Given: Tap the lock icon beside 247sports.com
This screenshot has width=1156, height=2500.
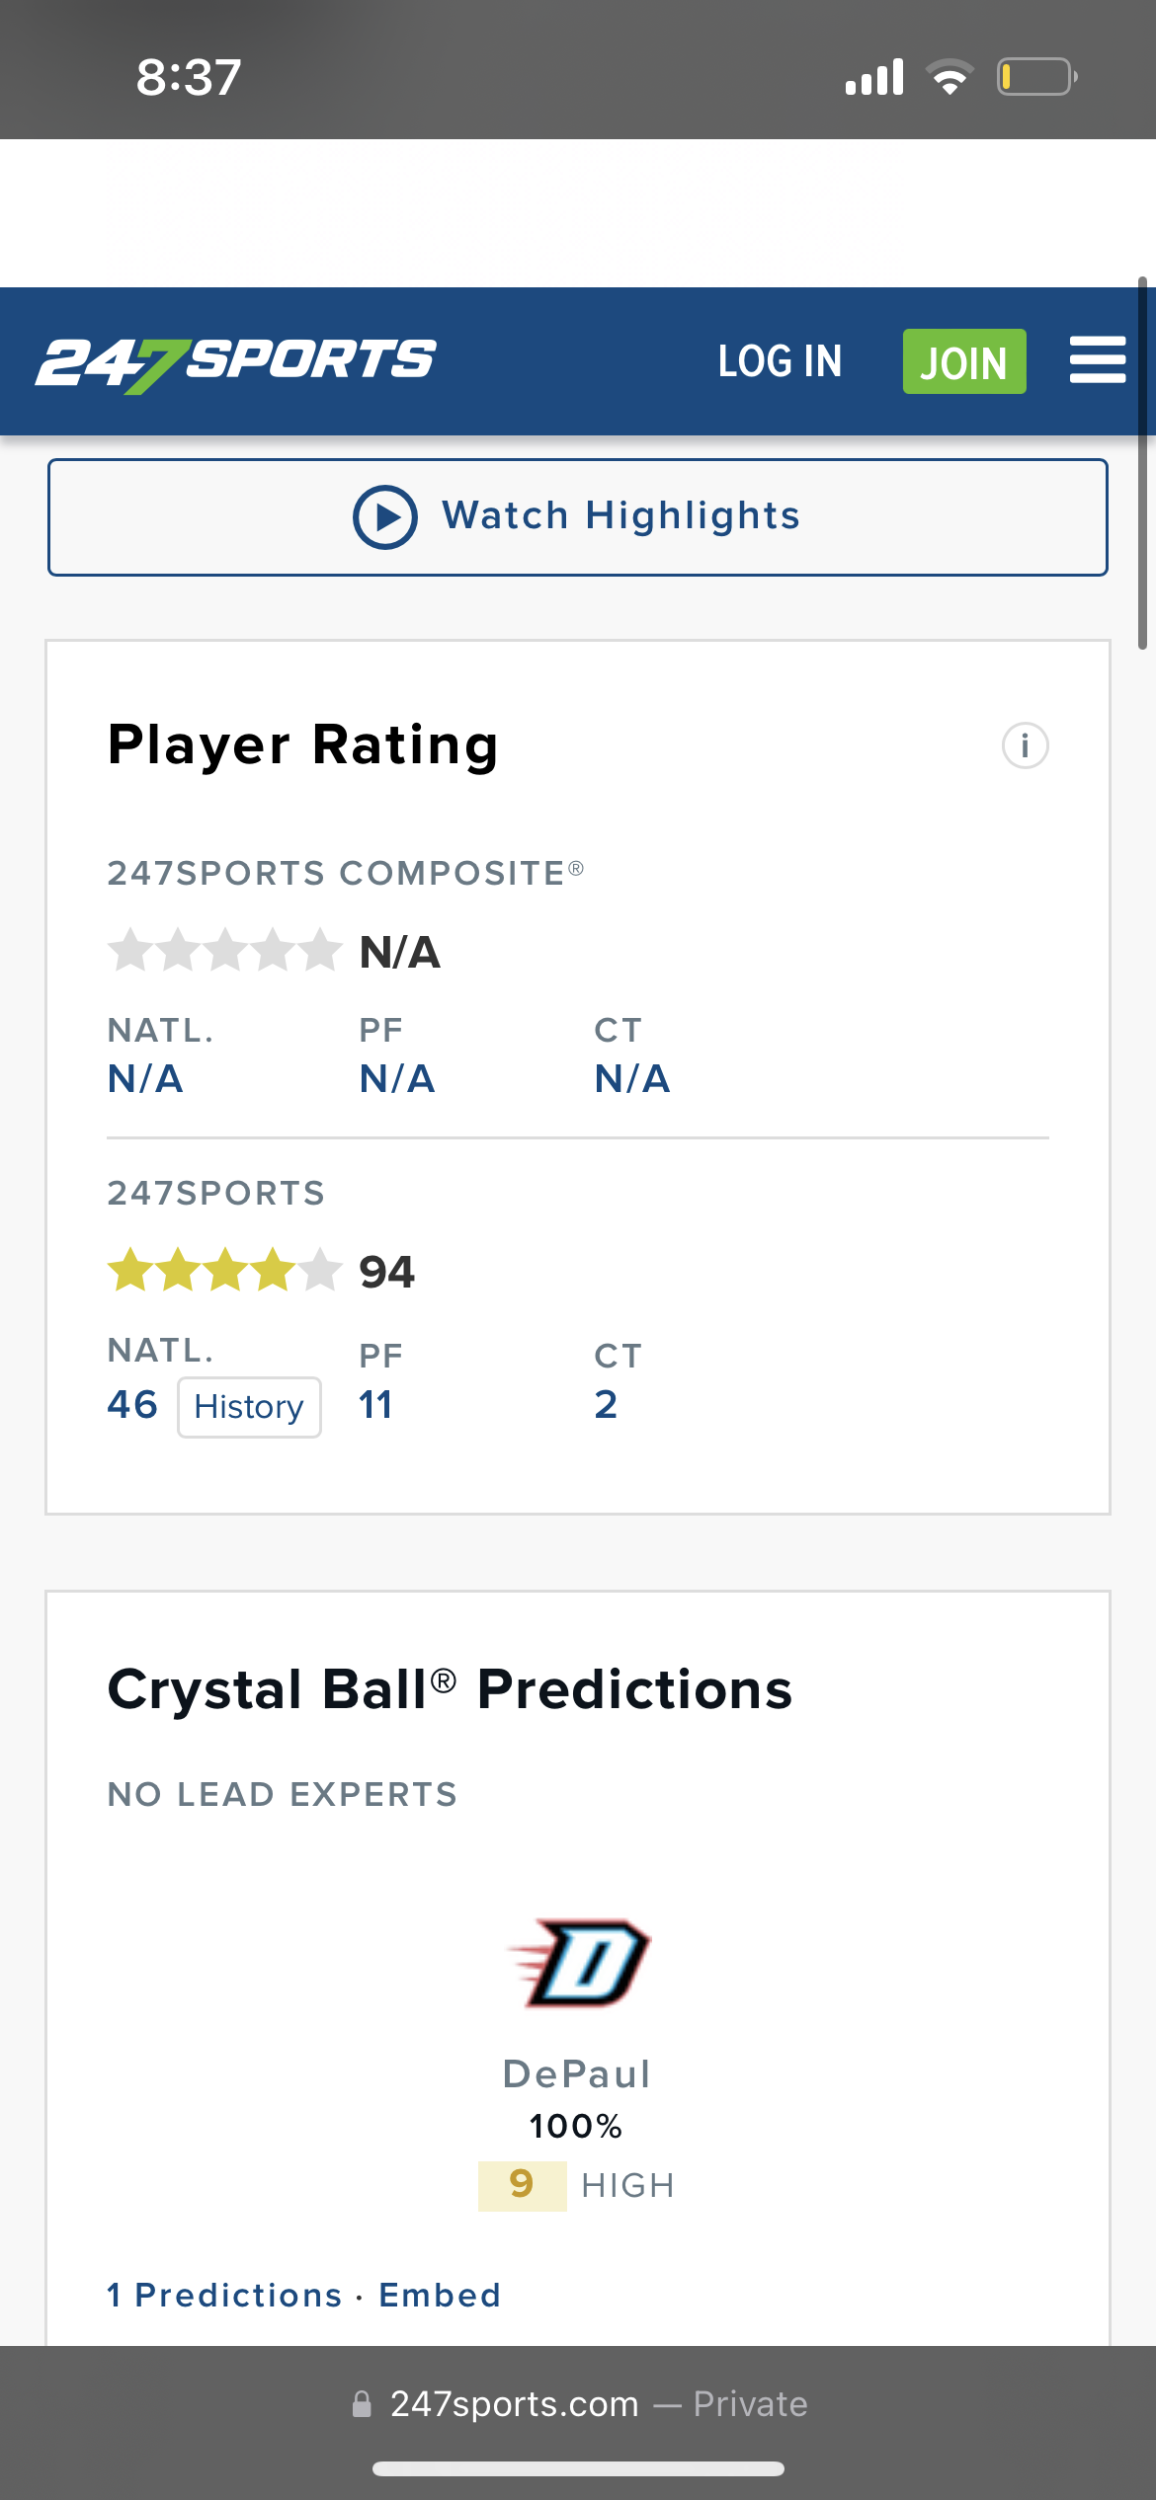Looking at the screenshot, I should point(362,2404).
